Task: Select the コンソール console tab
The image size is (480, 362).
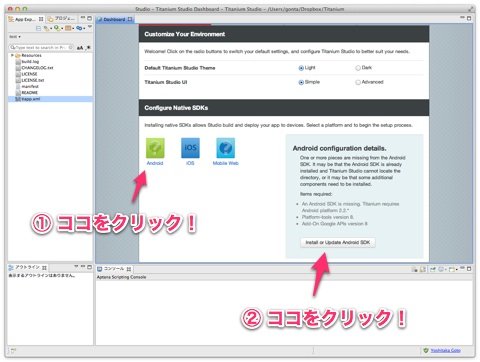Action: click(x=114, y=269)
